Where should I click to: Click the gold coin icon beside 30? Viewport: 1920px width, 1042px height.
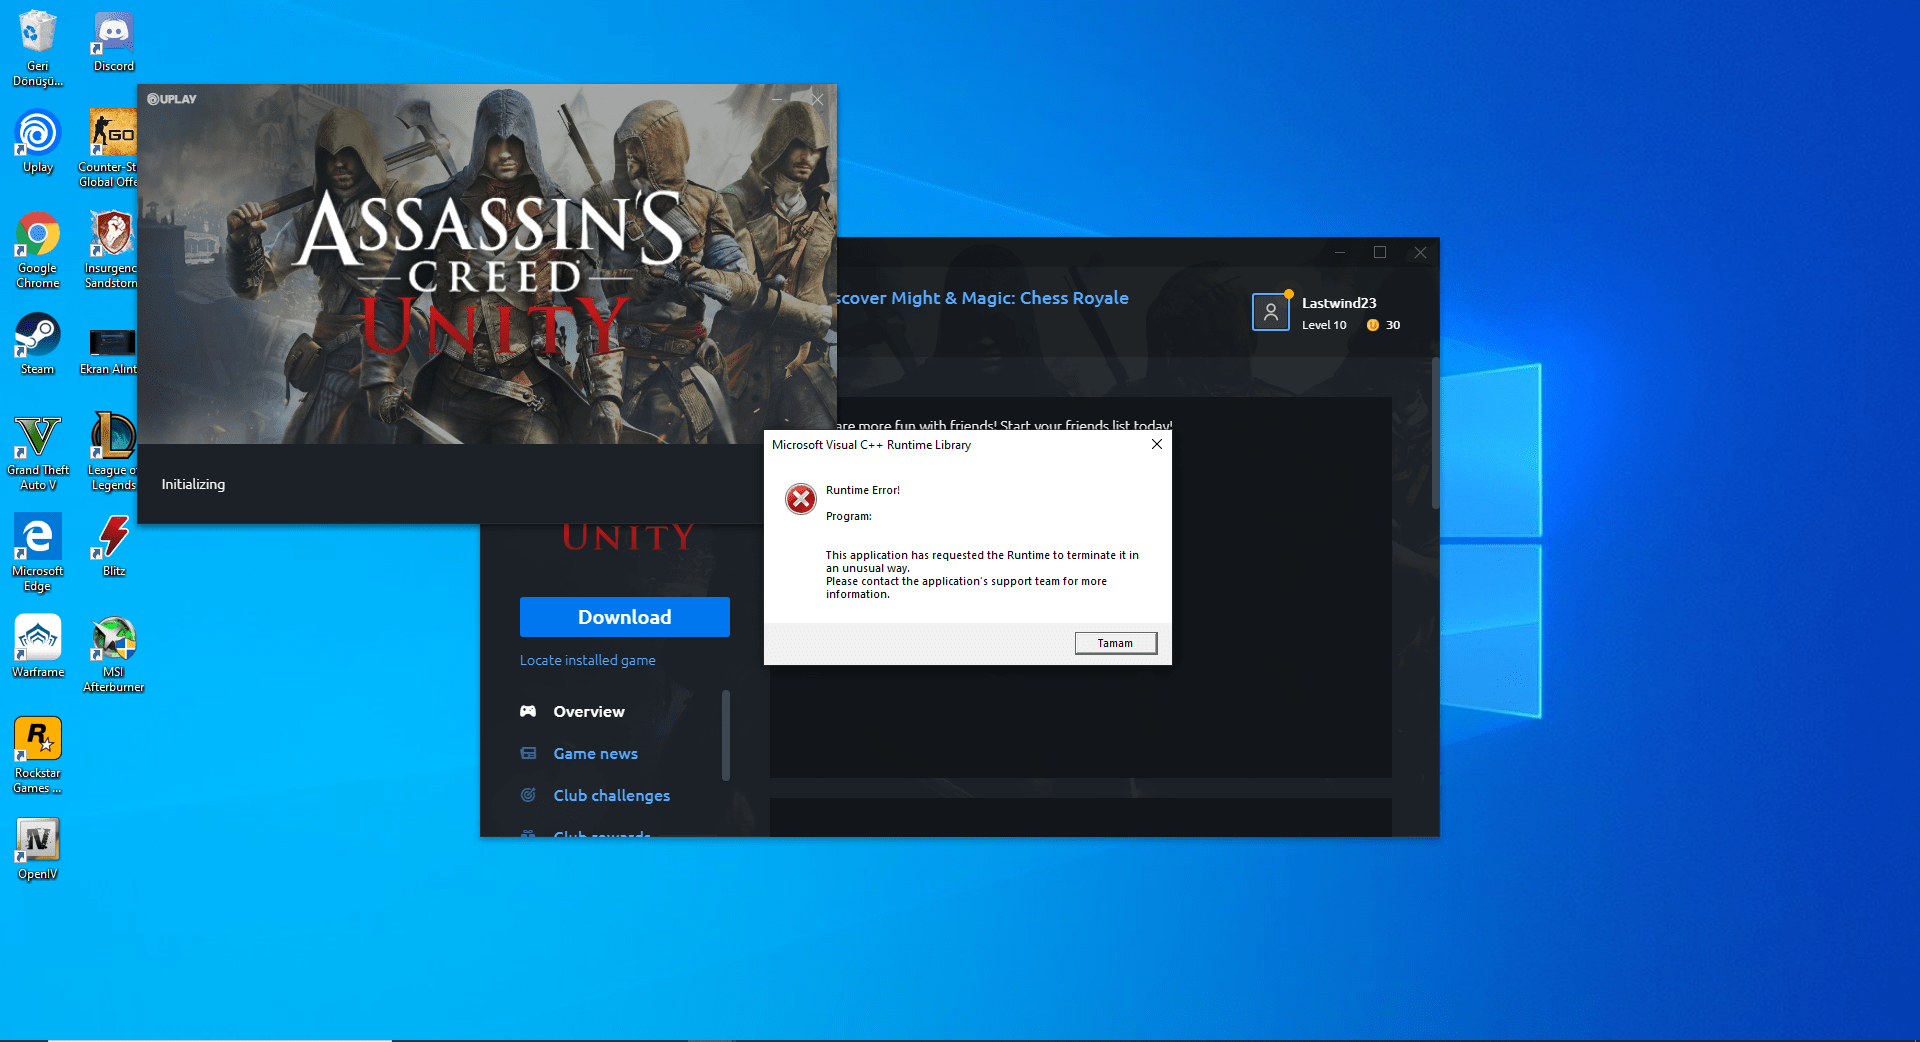click(1373, 325)
